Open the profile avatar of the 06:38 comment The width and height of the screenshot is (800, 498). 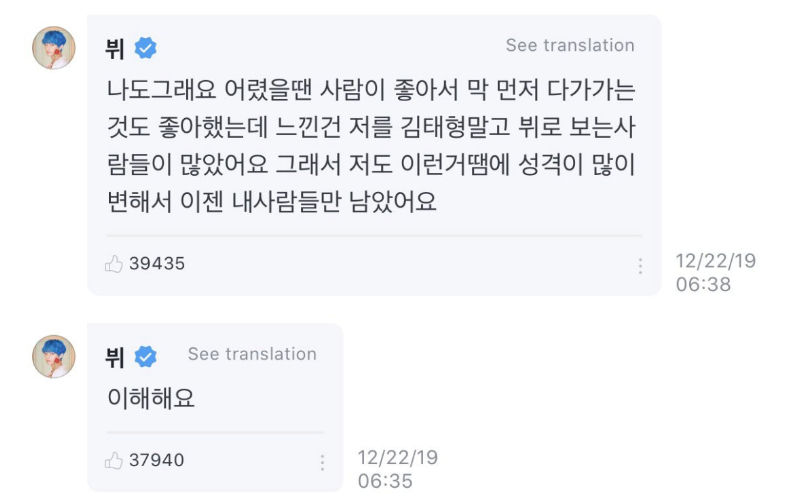pyautogui.click(x=54, y=48)
